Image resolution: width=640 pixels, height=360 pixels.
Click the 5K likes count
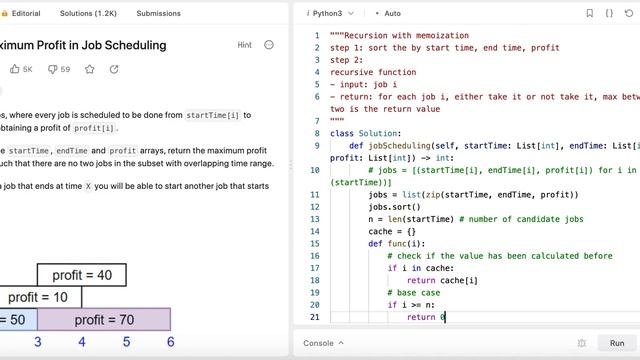(27, 69)
